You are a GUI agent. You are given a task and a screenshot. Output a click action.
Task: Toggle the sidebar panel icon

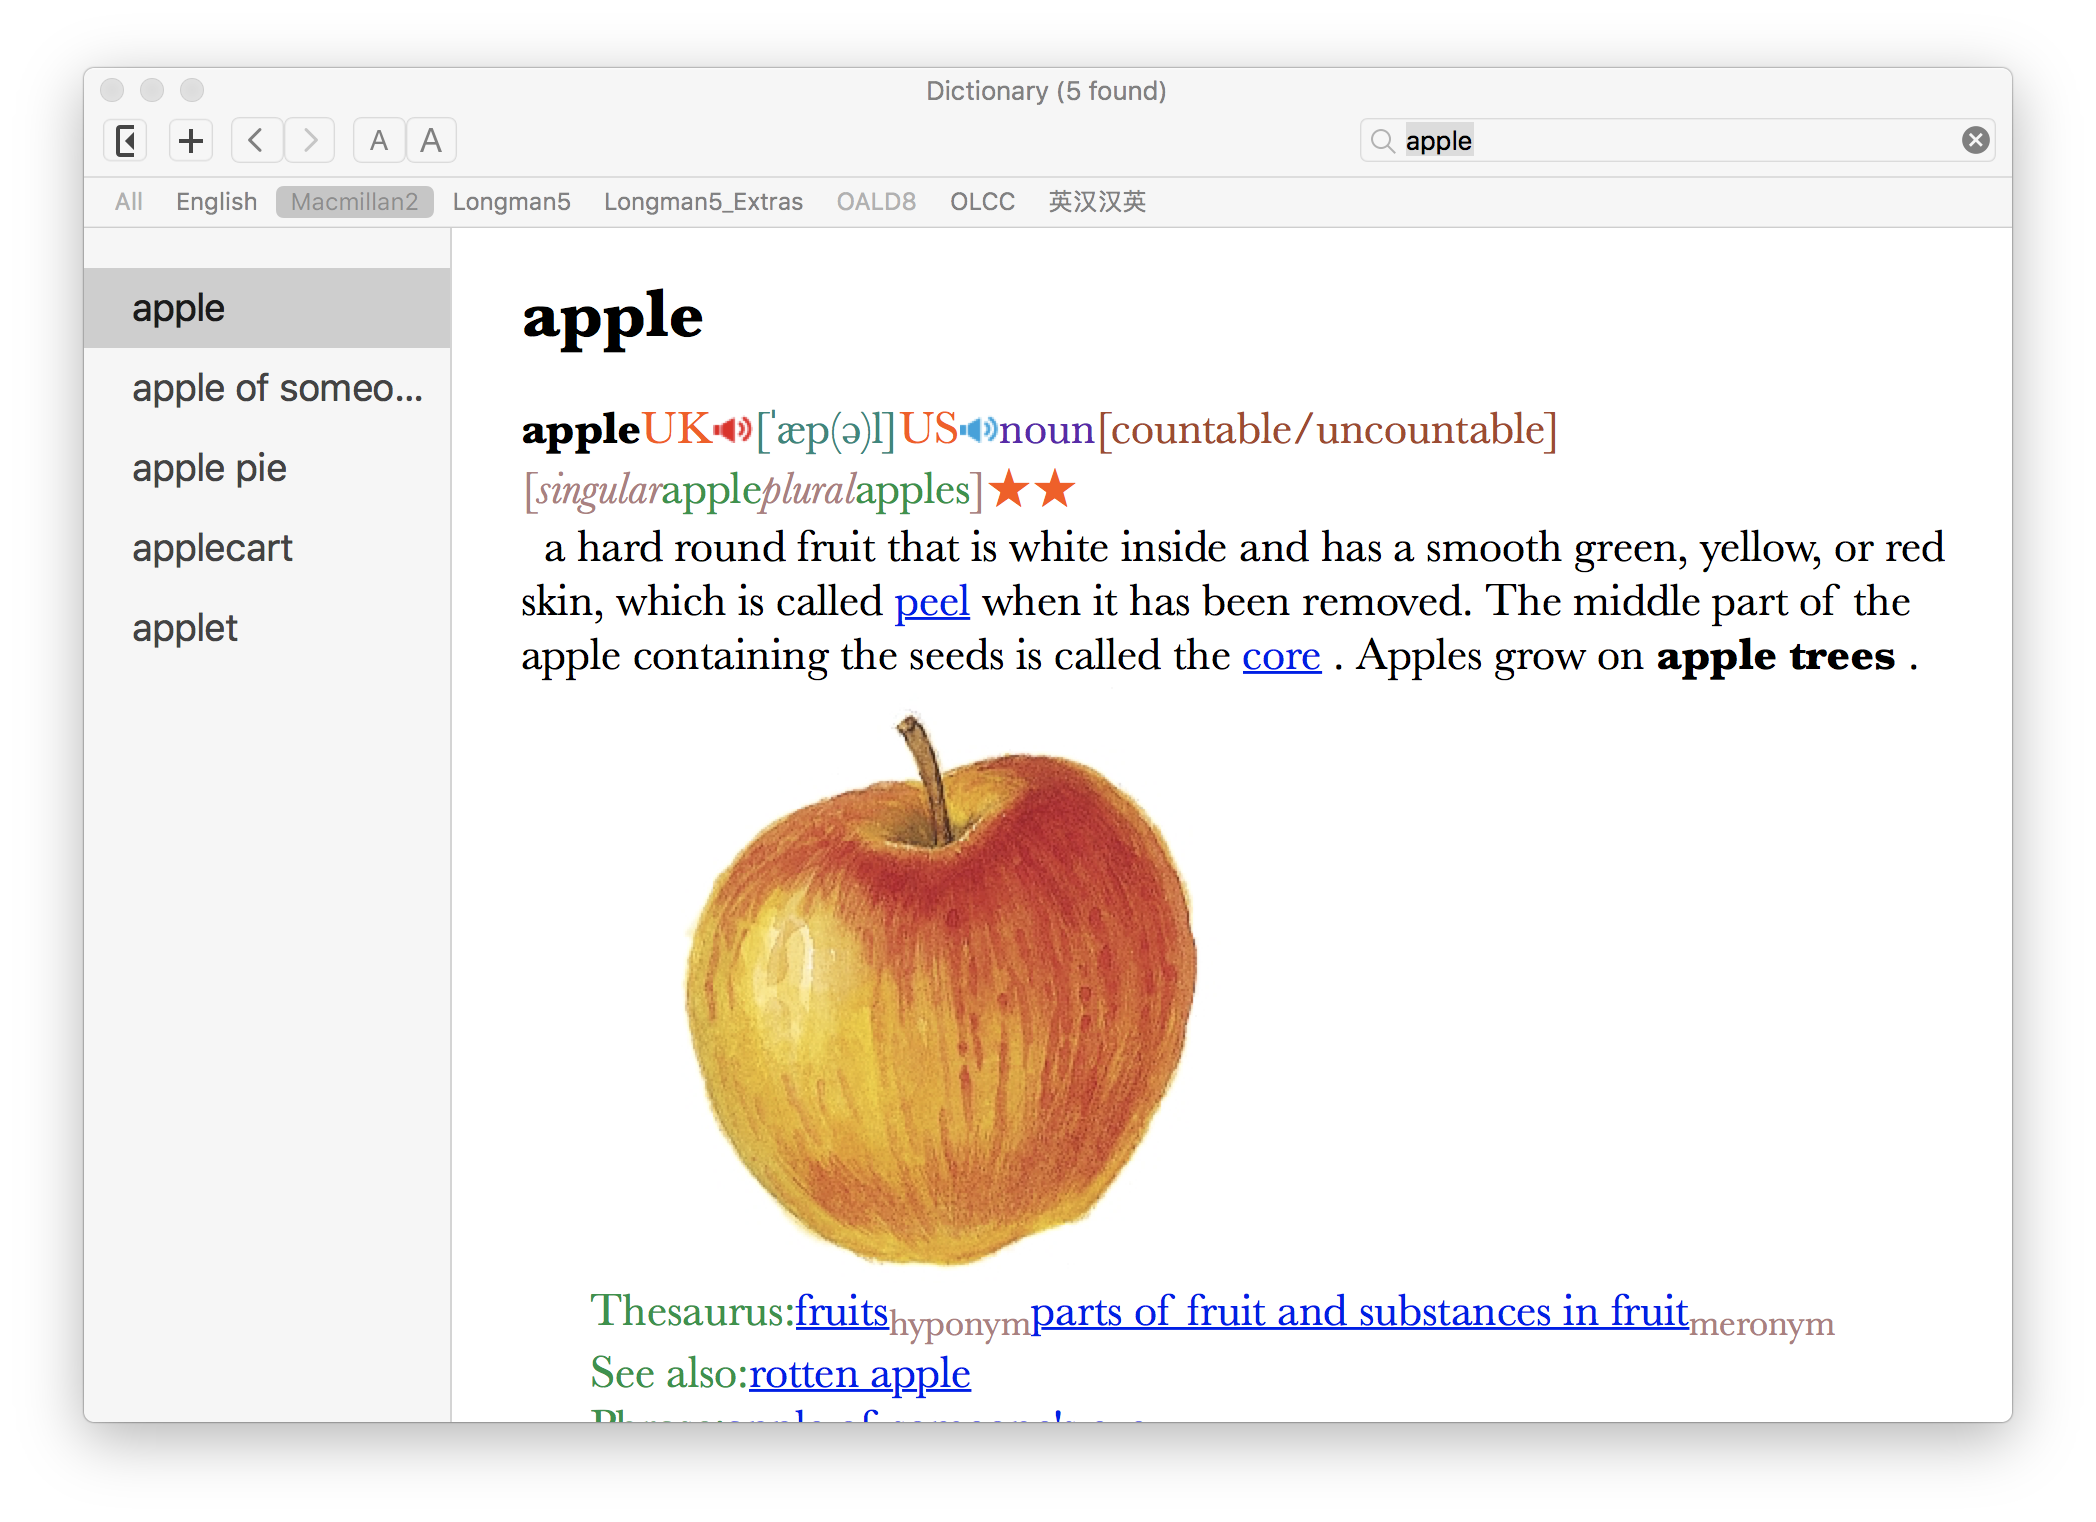(127, 140)
